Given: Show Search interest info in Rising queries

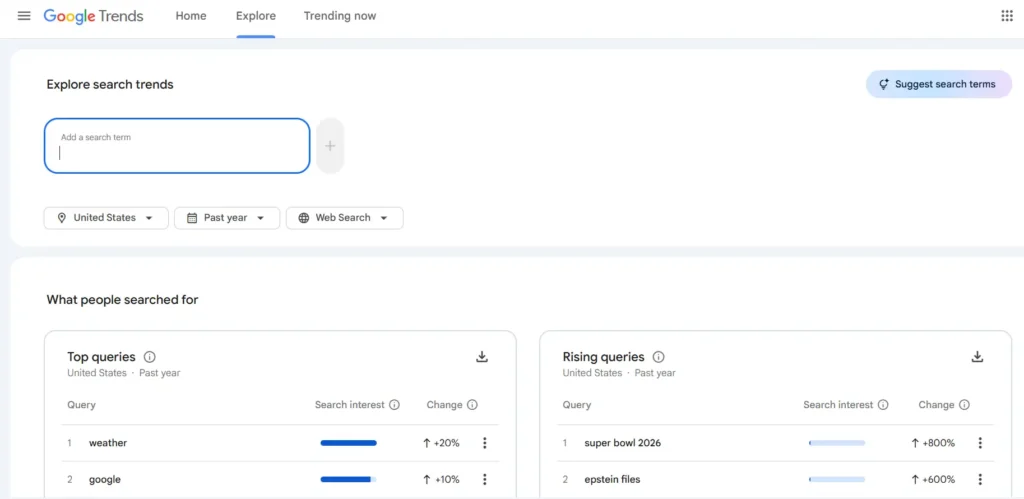Looking at the screenshot, I should pyautogui.click(x=883, y=405).
